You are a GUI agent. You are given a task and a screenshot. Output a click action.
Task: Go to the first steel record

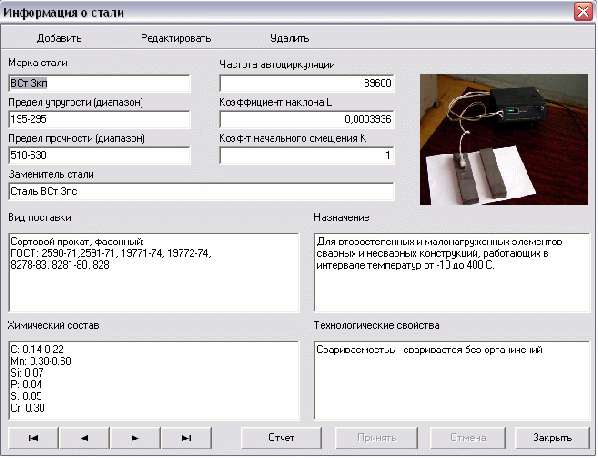pos(33,438)
